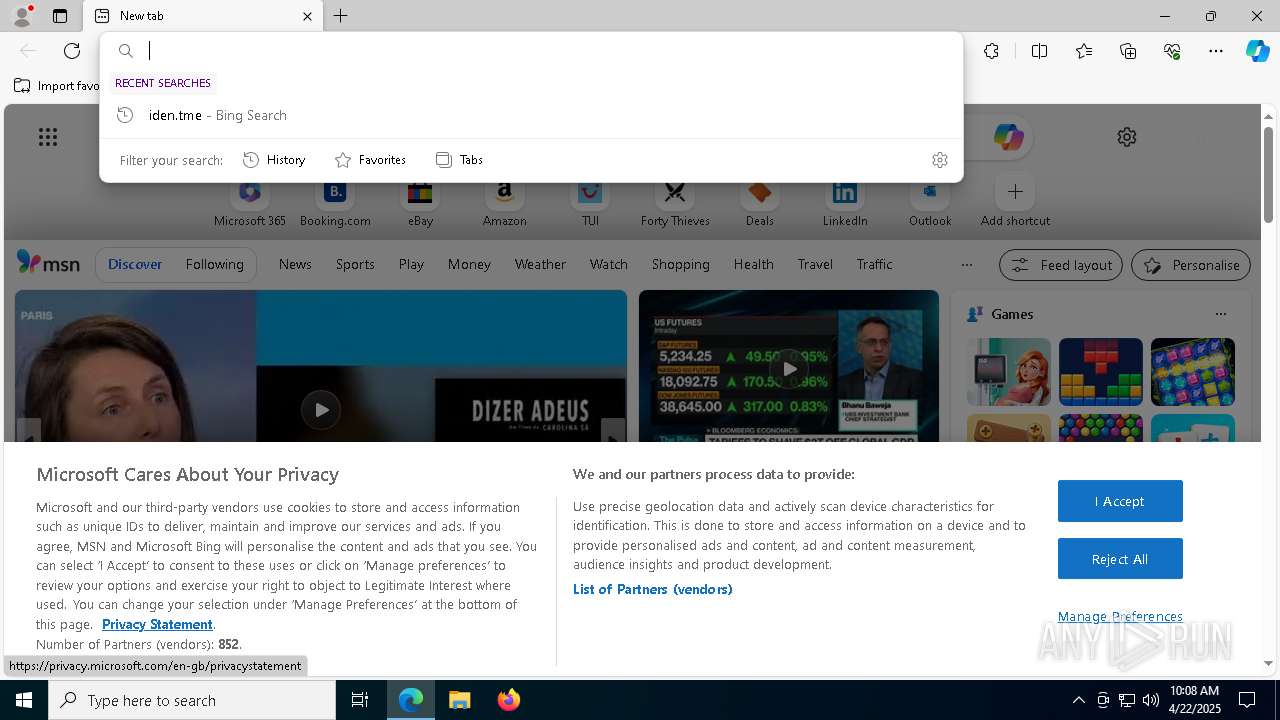The image size is (1280, 720).
Task: Open Task View on taskbar
Action: [360, 700]
